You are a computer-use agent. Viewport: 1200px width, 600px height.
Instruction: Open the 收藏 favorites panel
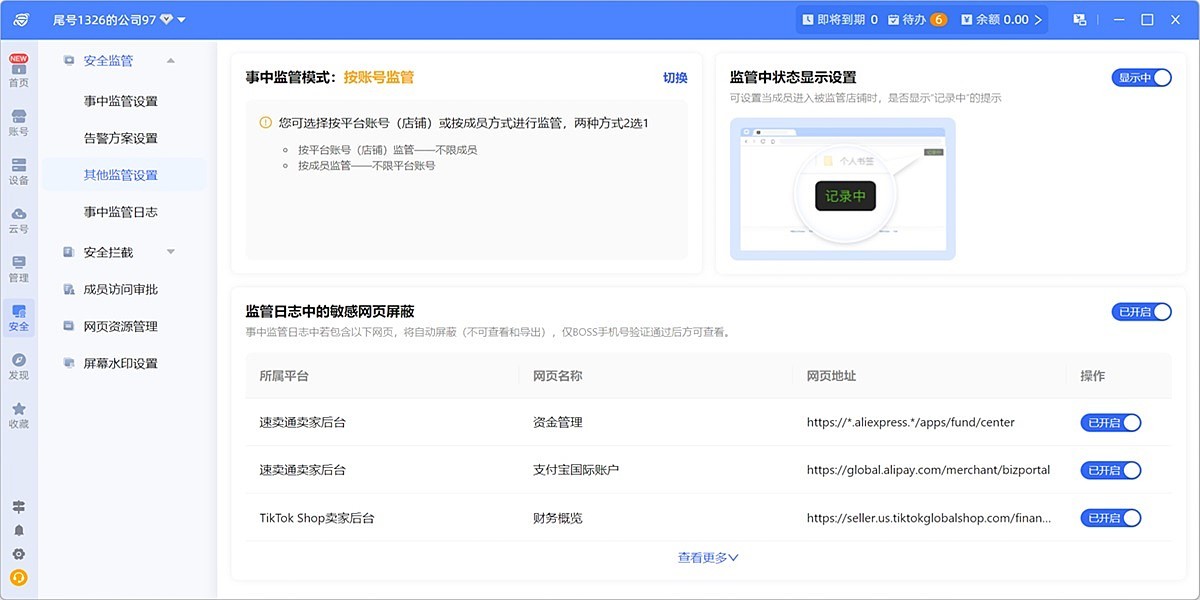tap(18, 416)
